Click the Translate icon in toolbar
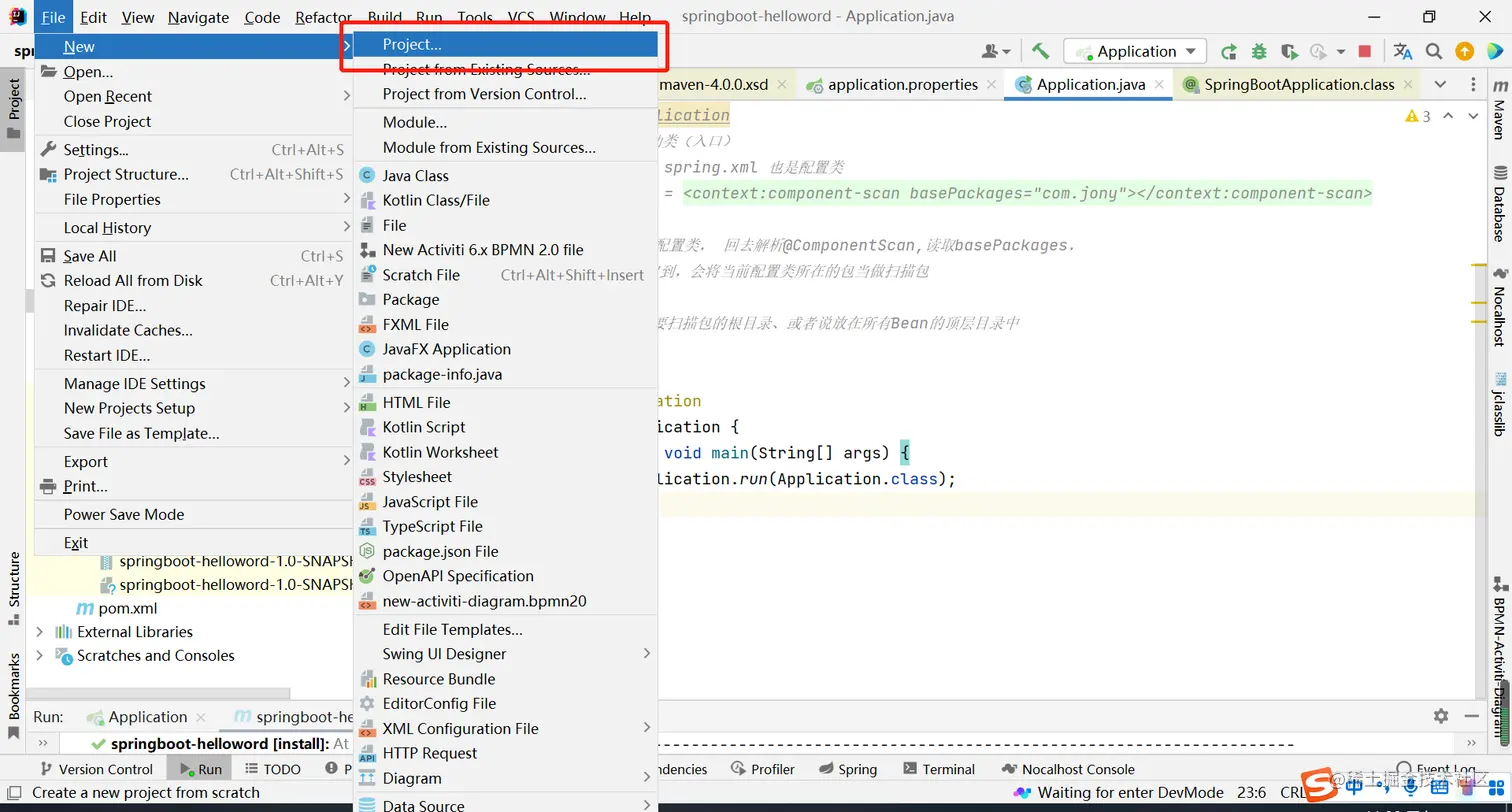The image size is (1512, 812). point(1403,51)
